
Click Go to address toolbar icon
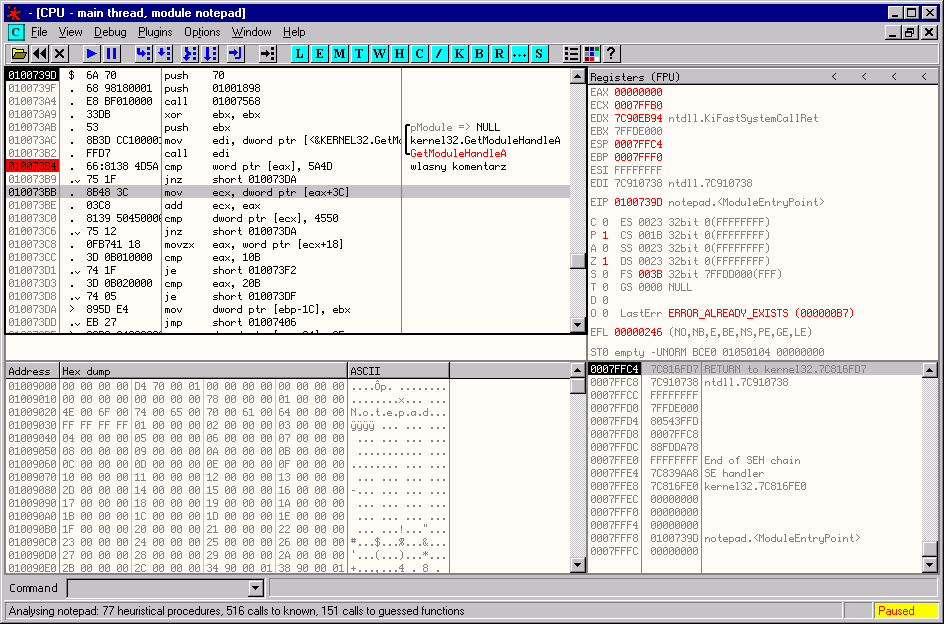(267, 54)
